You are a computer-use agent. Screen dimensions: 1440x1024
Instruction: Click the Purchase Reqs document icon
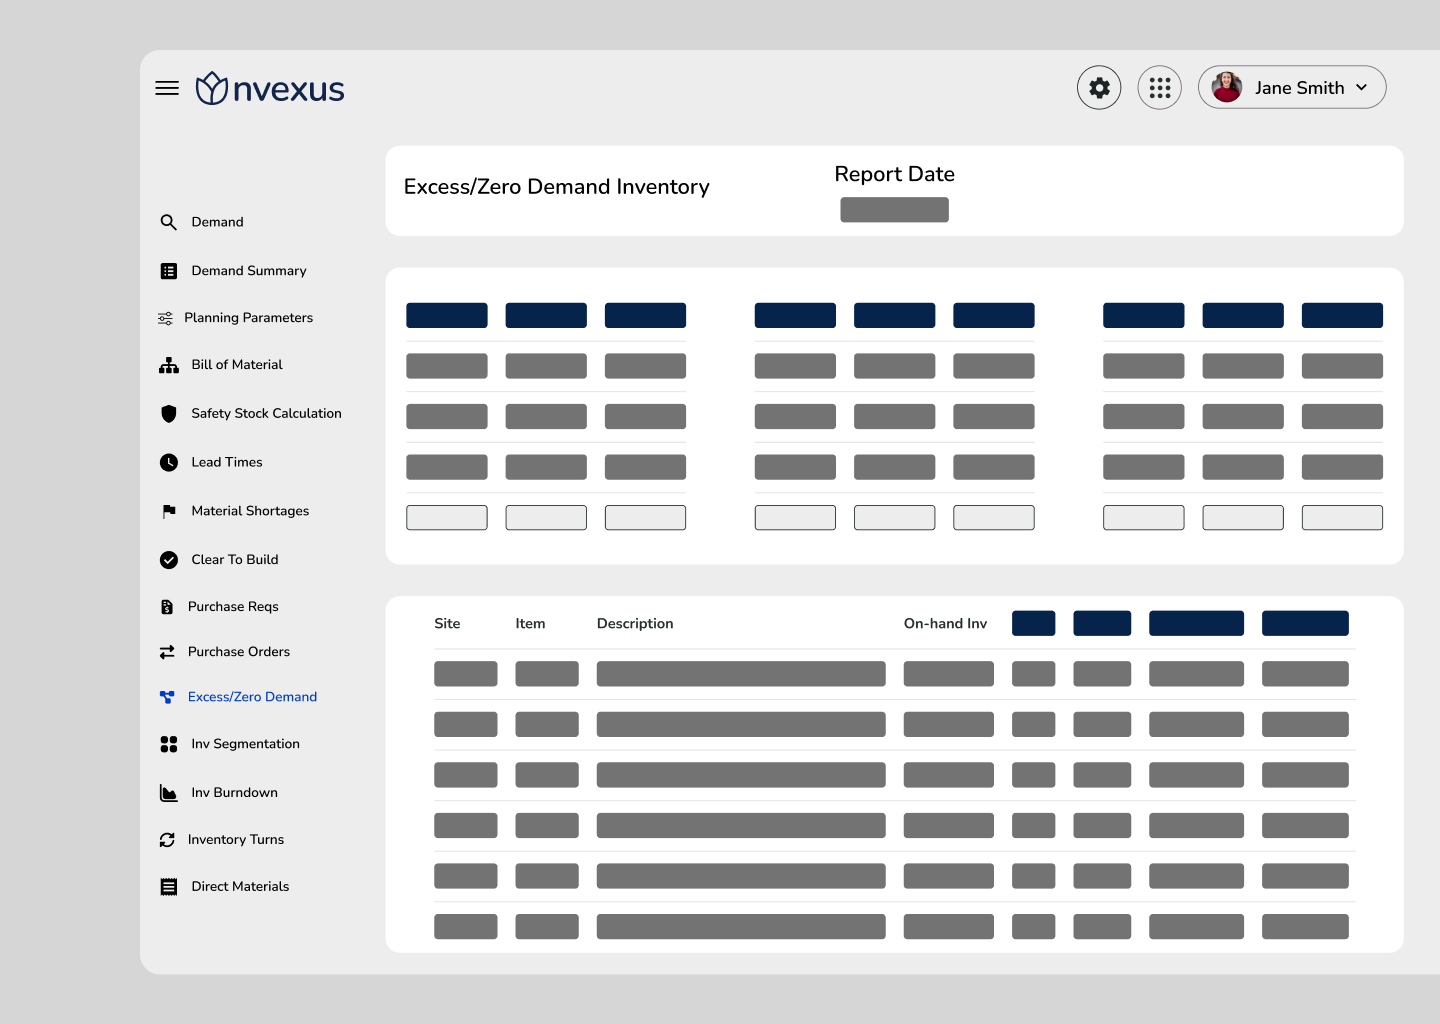(167, 607)
